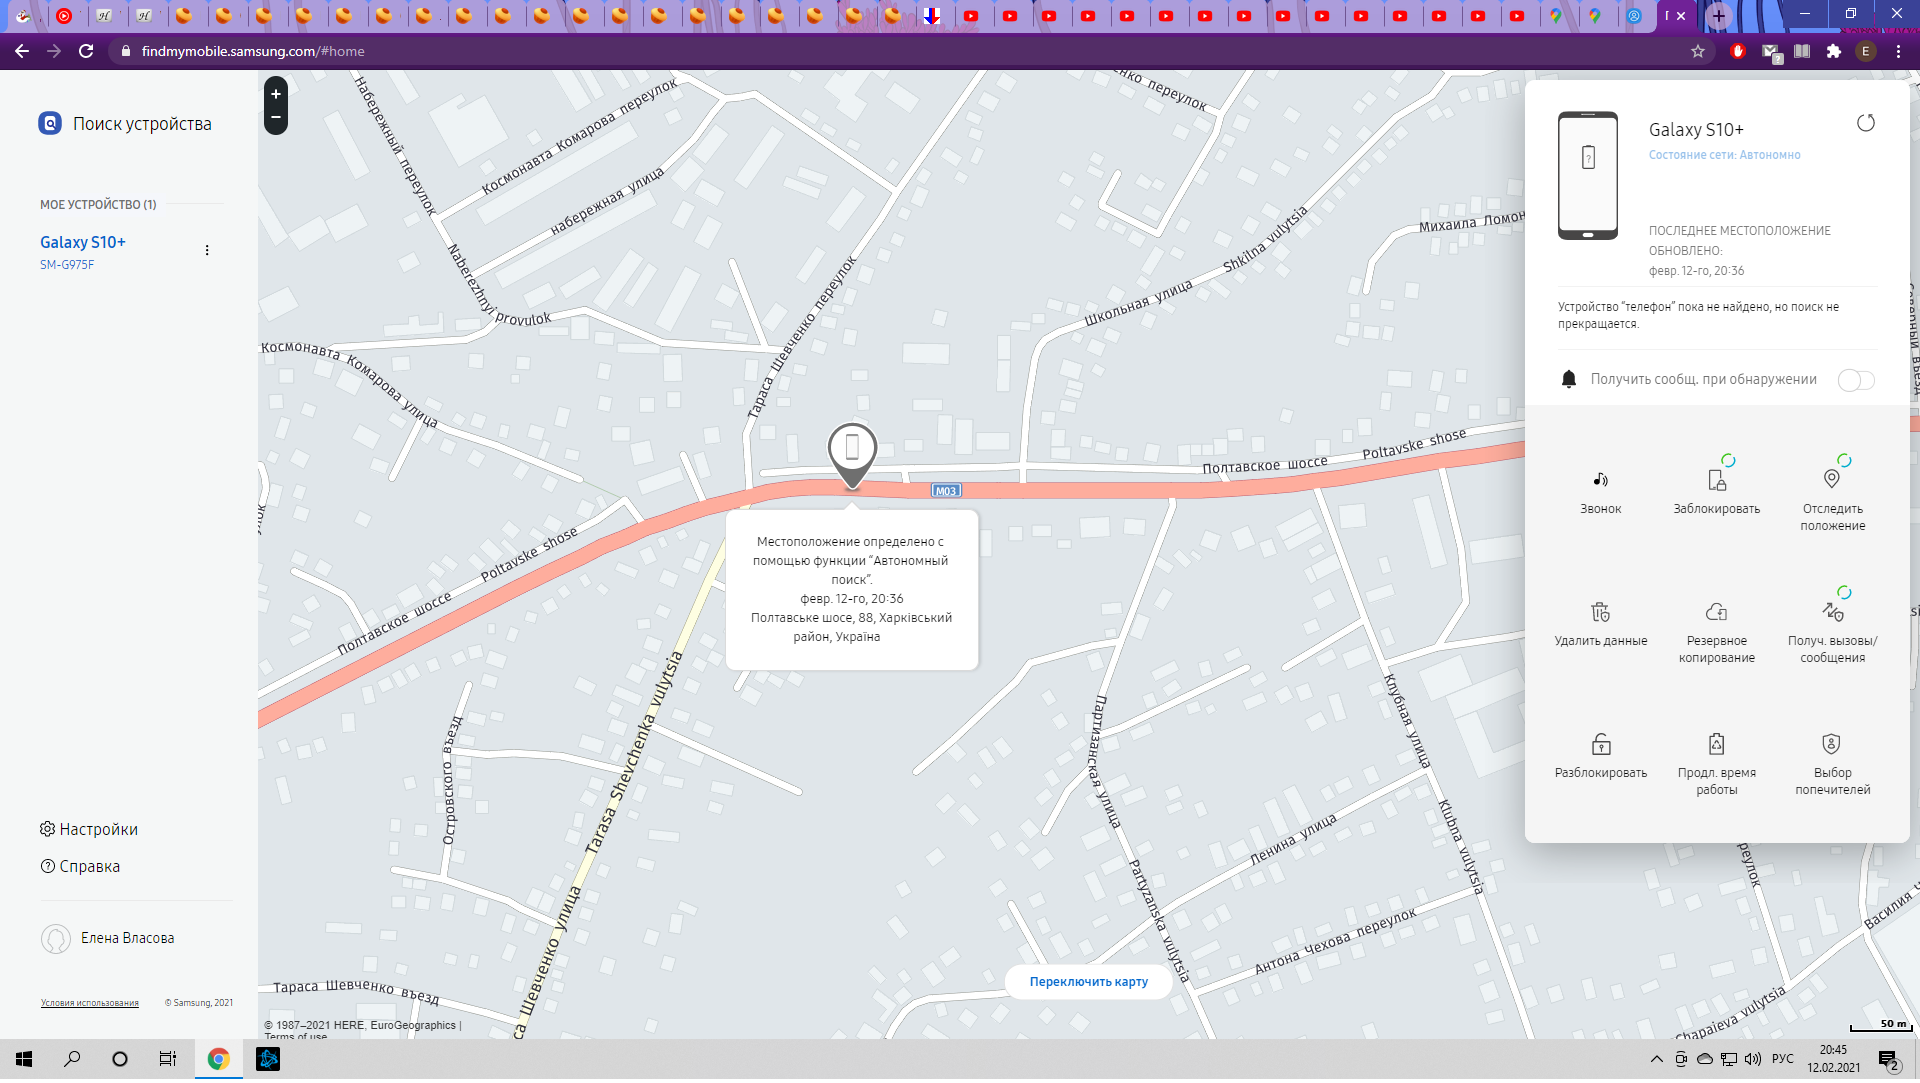Click the volume icon in system tray
The height and width of the screenshot is (1083, 1920).
1752,1059
